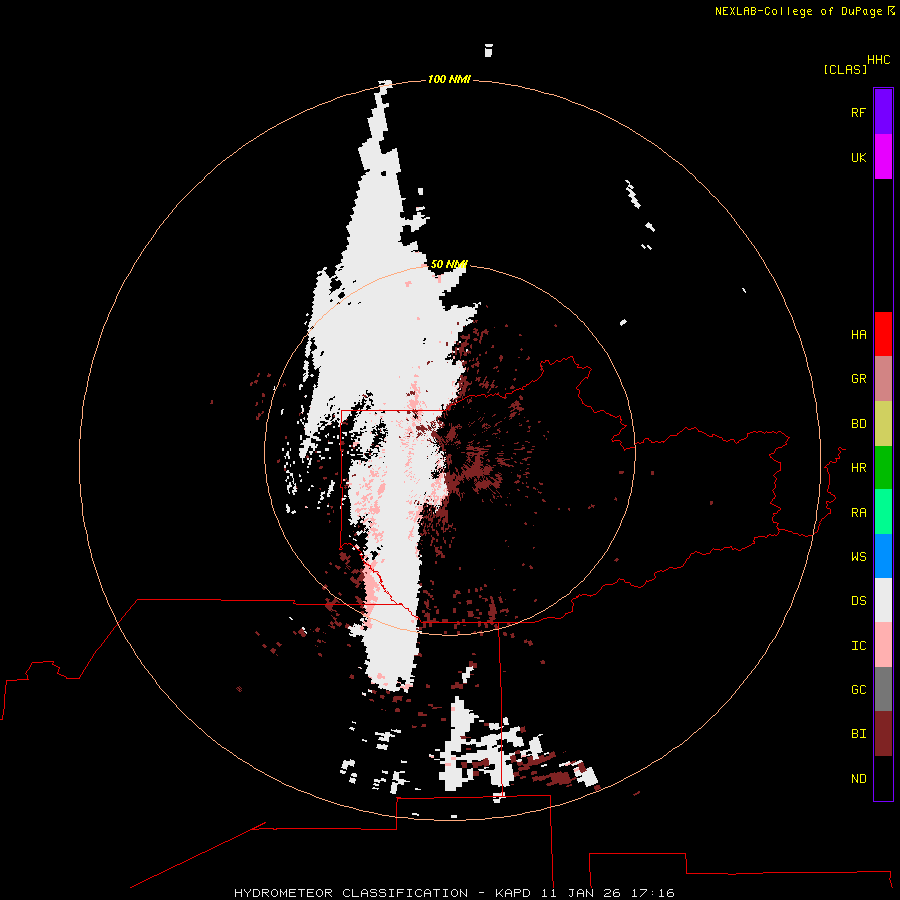The width and height of the screenshot is (900, 900).
Task: Click the GC legend label
Action: click(x=858, y=690)
